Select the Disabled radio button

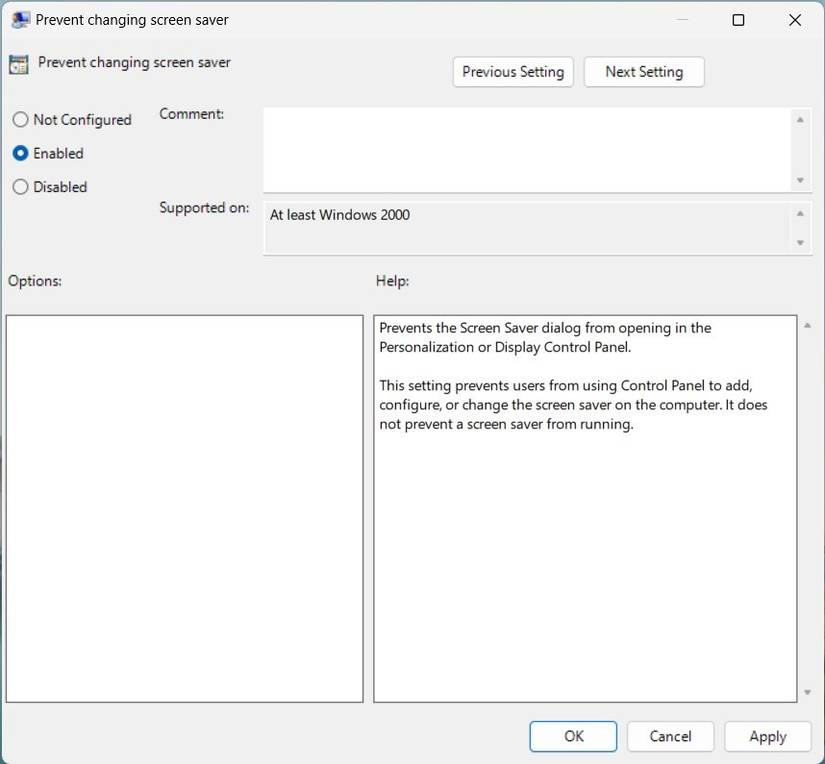[x=19, y=187]
